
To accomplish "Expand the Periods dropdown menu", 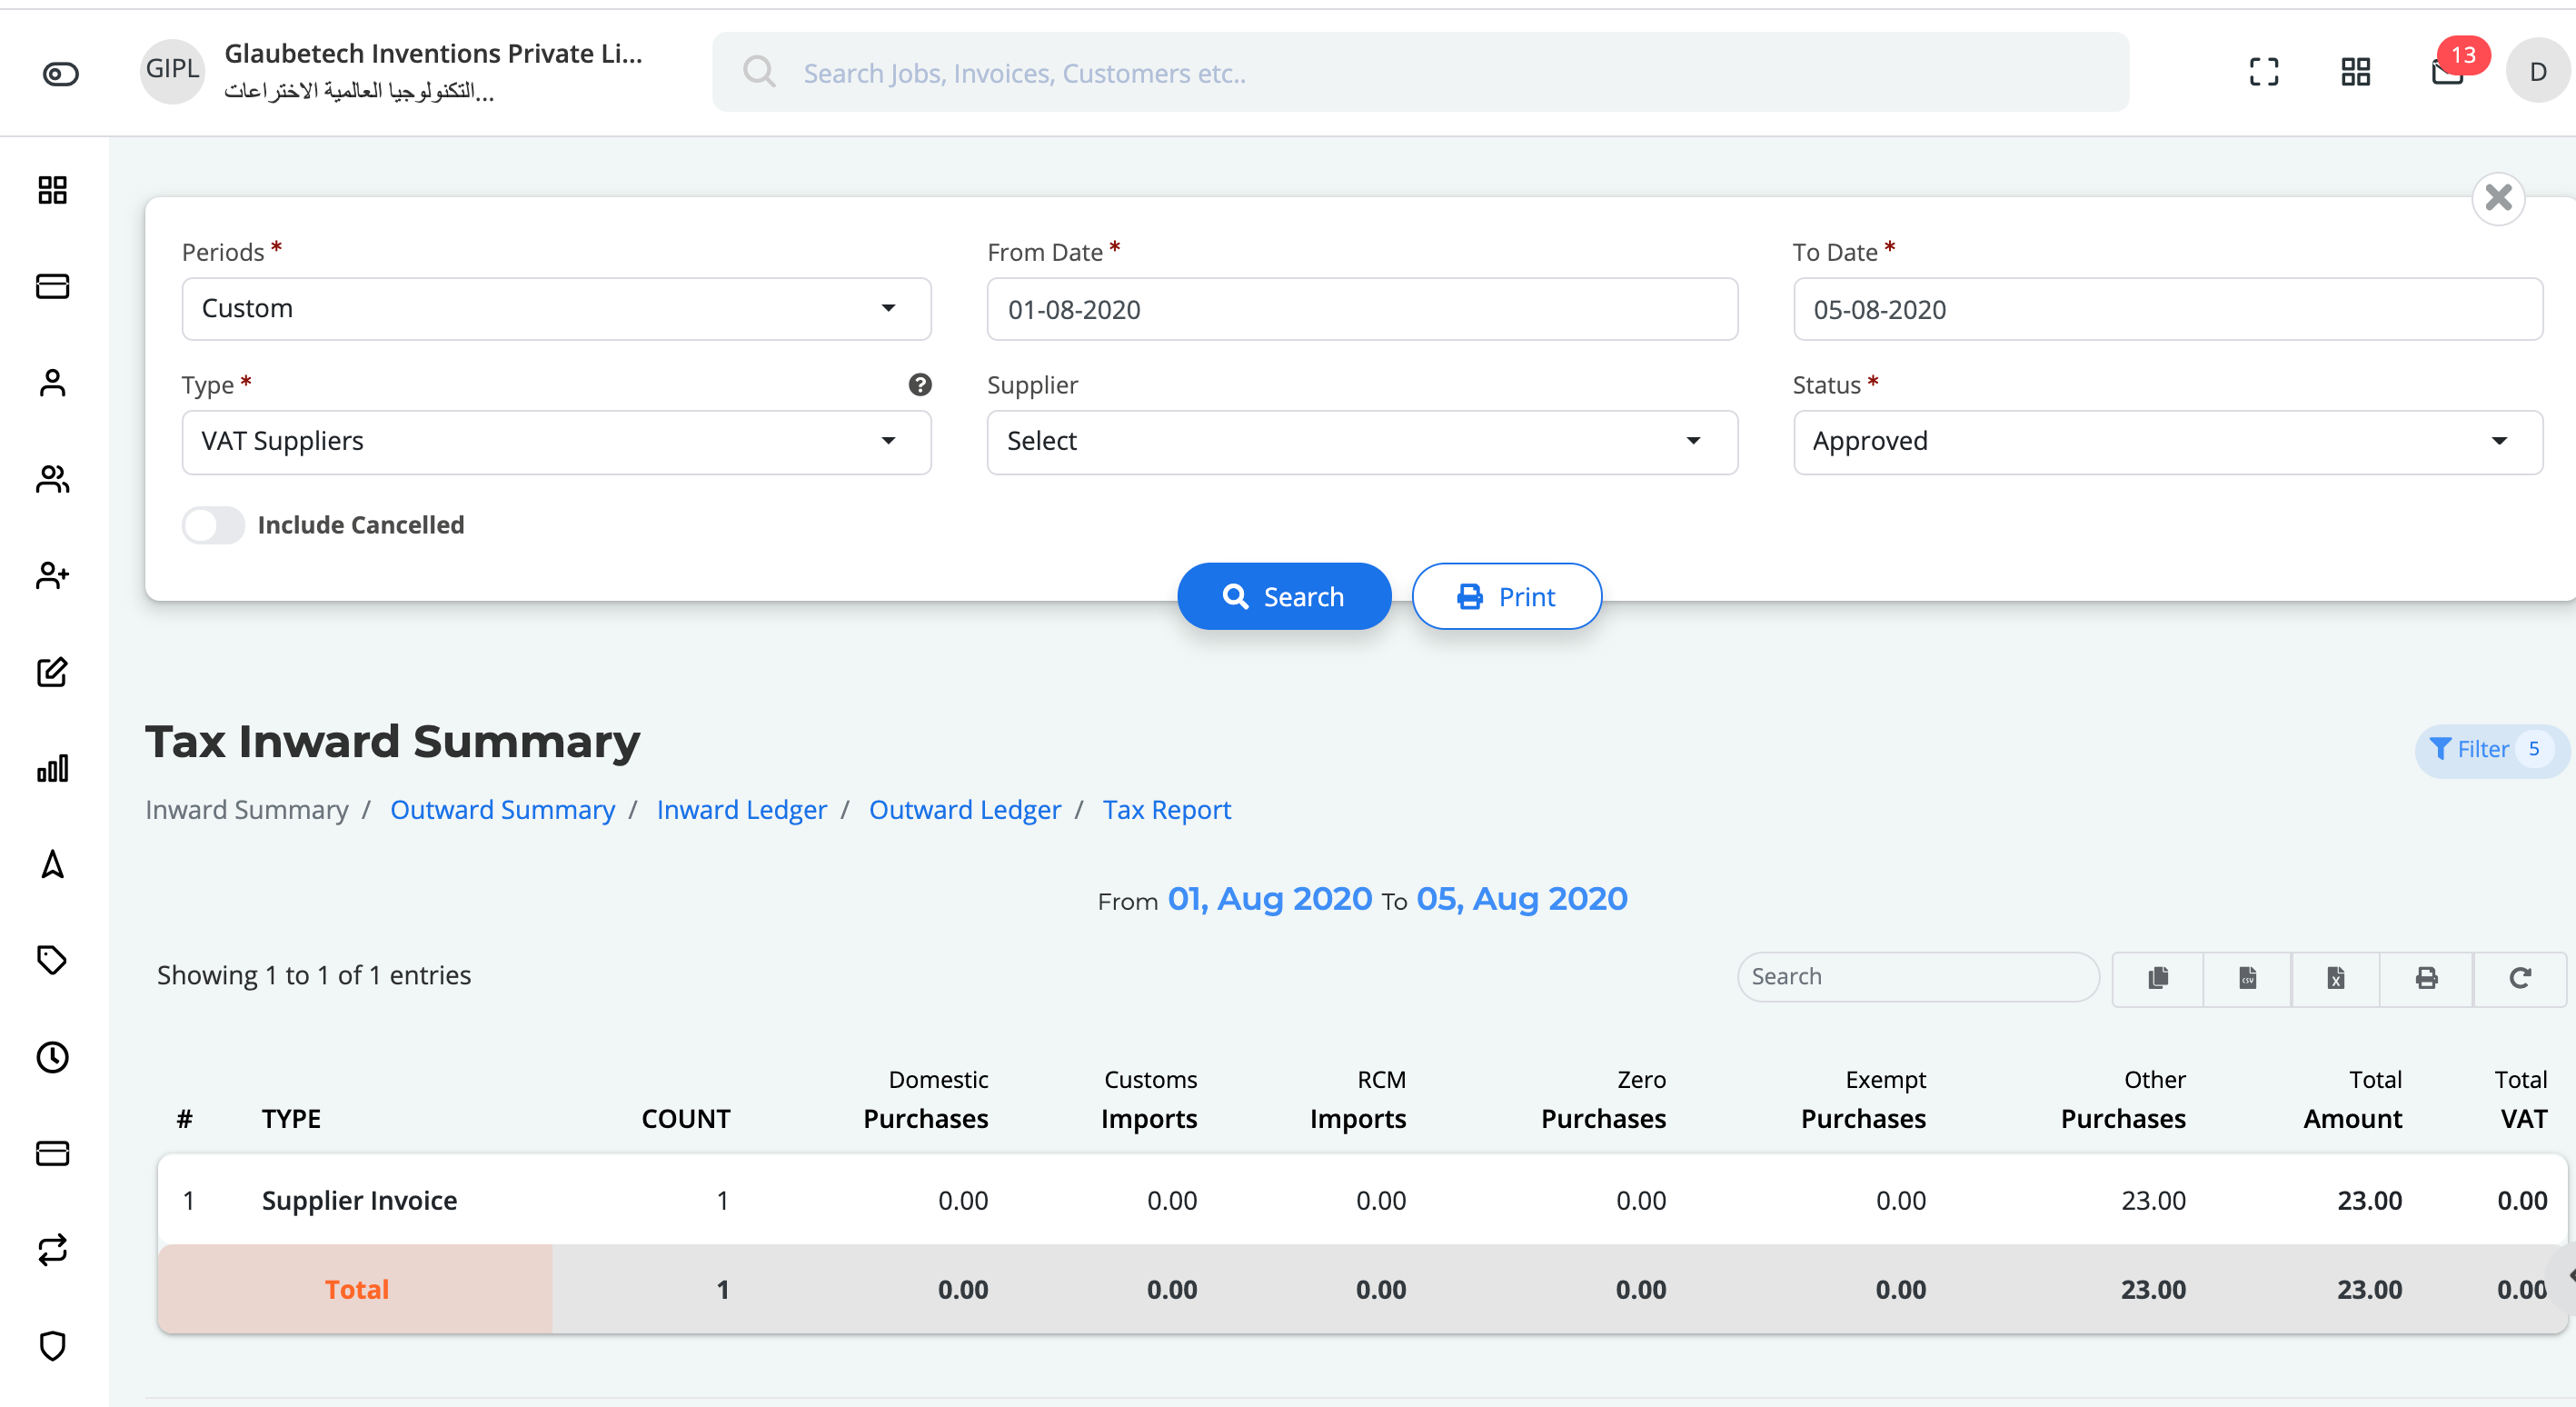I will click(547, 308).
